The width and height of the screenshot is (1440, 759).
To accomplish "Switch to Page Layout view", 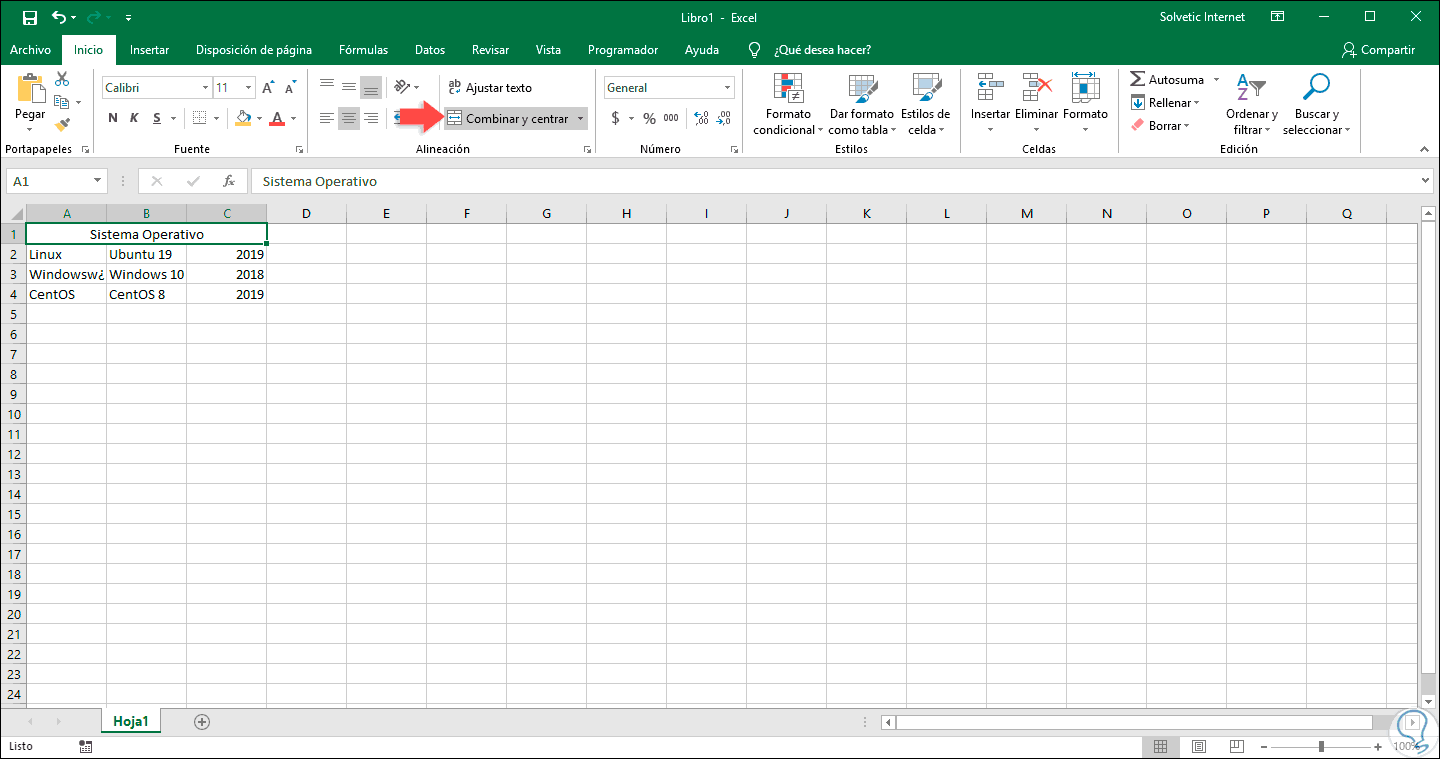I will tap(1198, 746).
